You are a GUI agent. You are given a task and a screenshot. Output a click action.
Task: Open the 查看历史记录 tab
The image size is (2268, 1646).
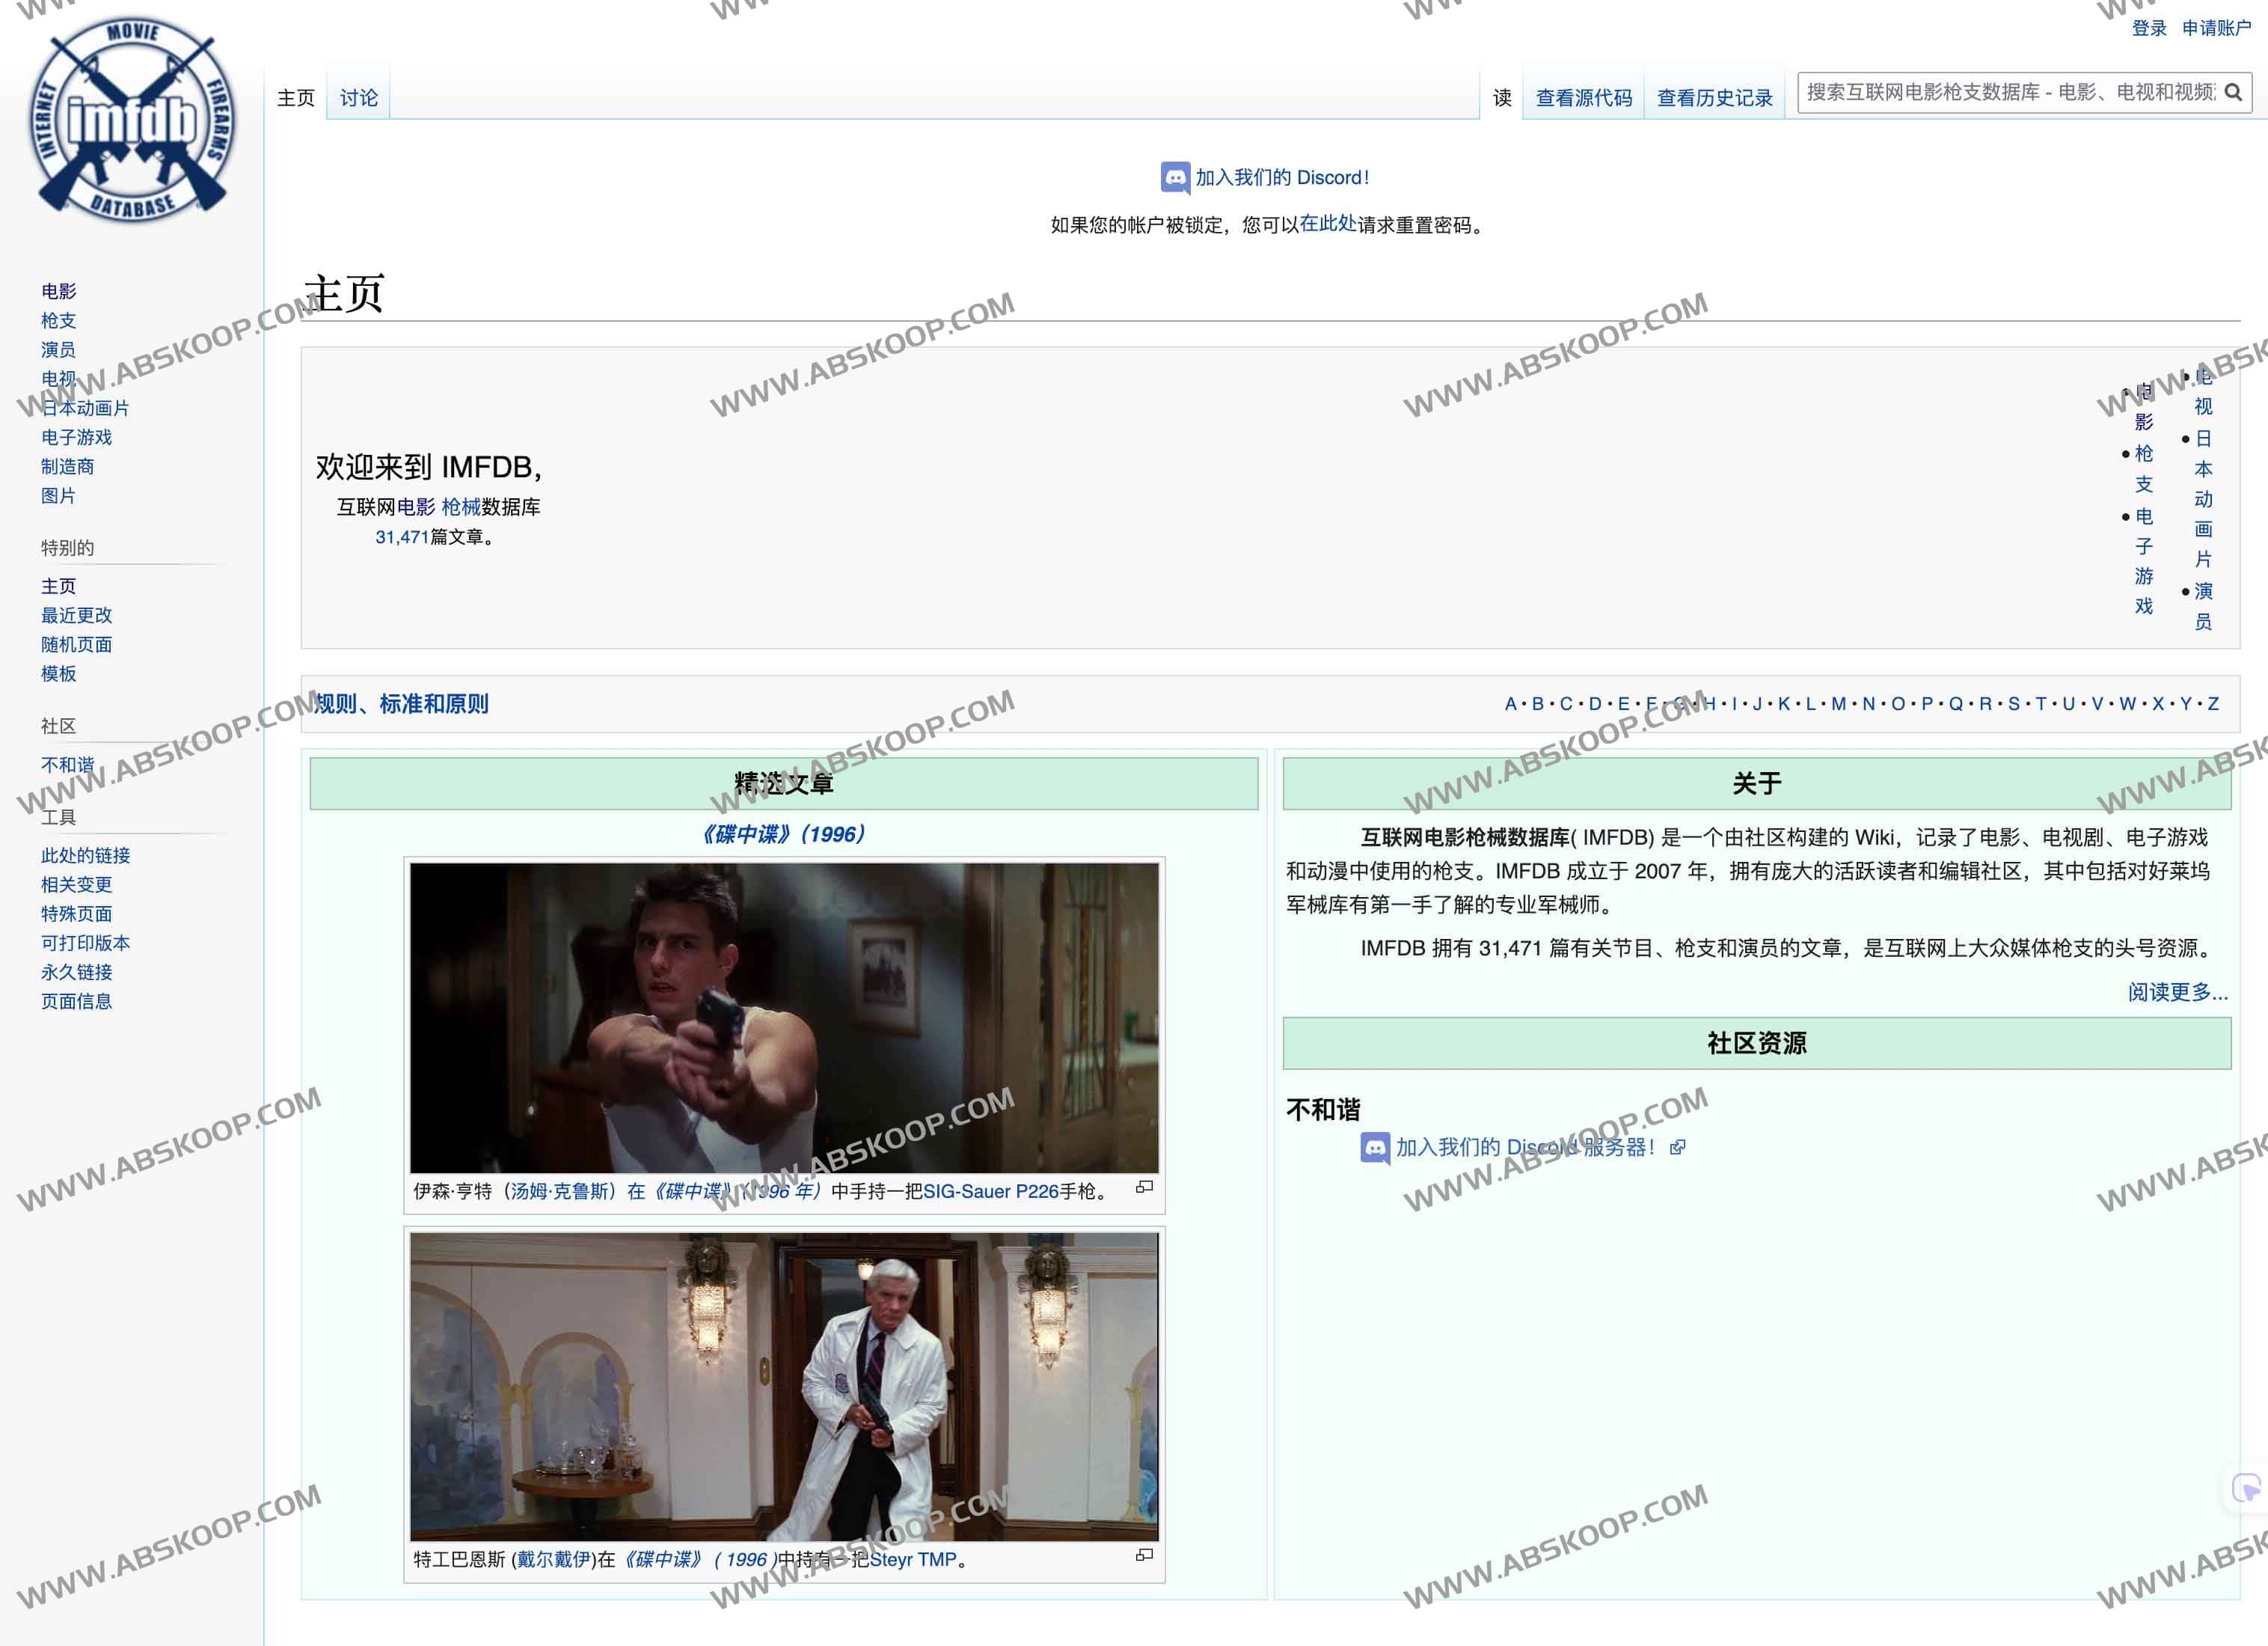coord(1714,98)
